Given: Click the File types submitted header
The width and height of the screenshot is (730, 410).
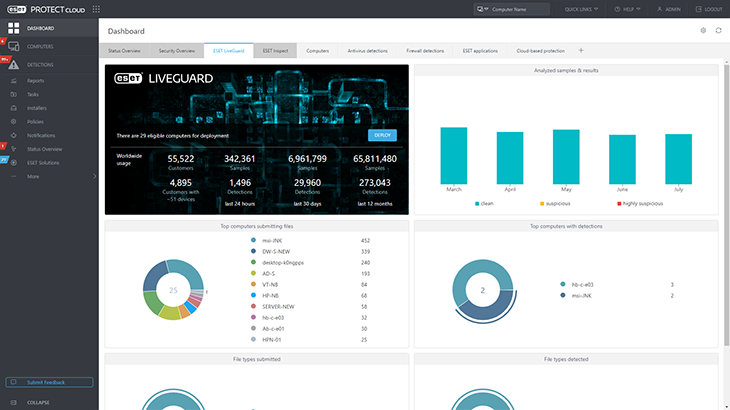Looking at the screenshot, I should click(x=257, y=359).
